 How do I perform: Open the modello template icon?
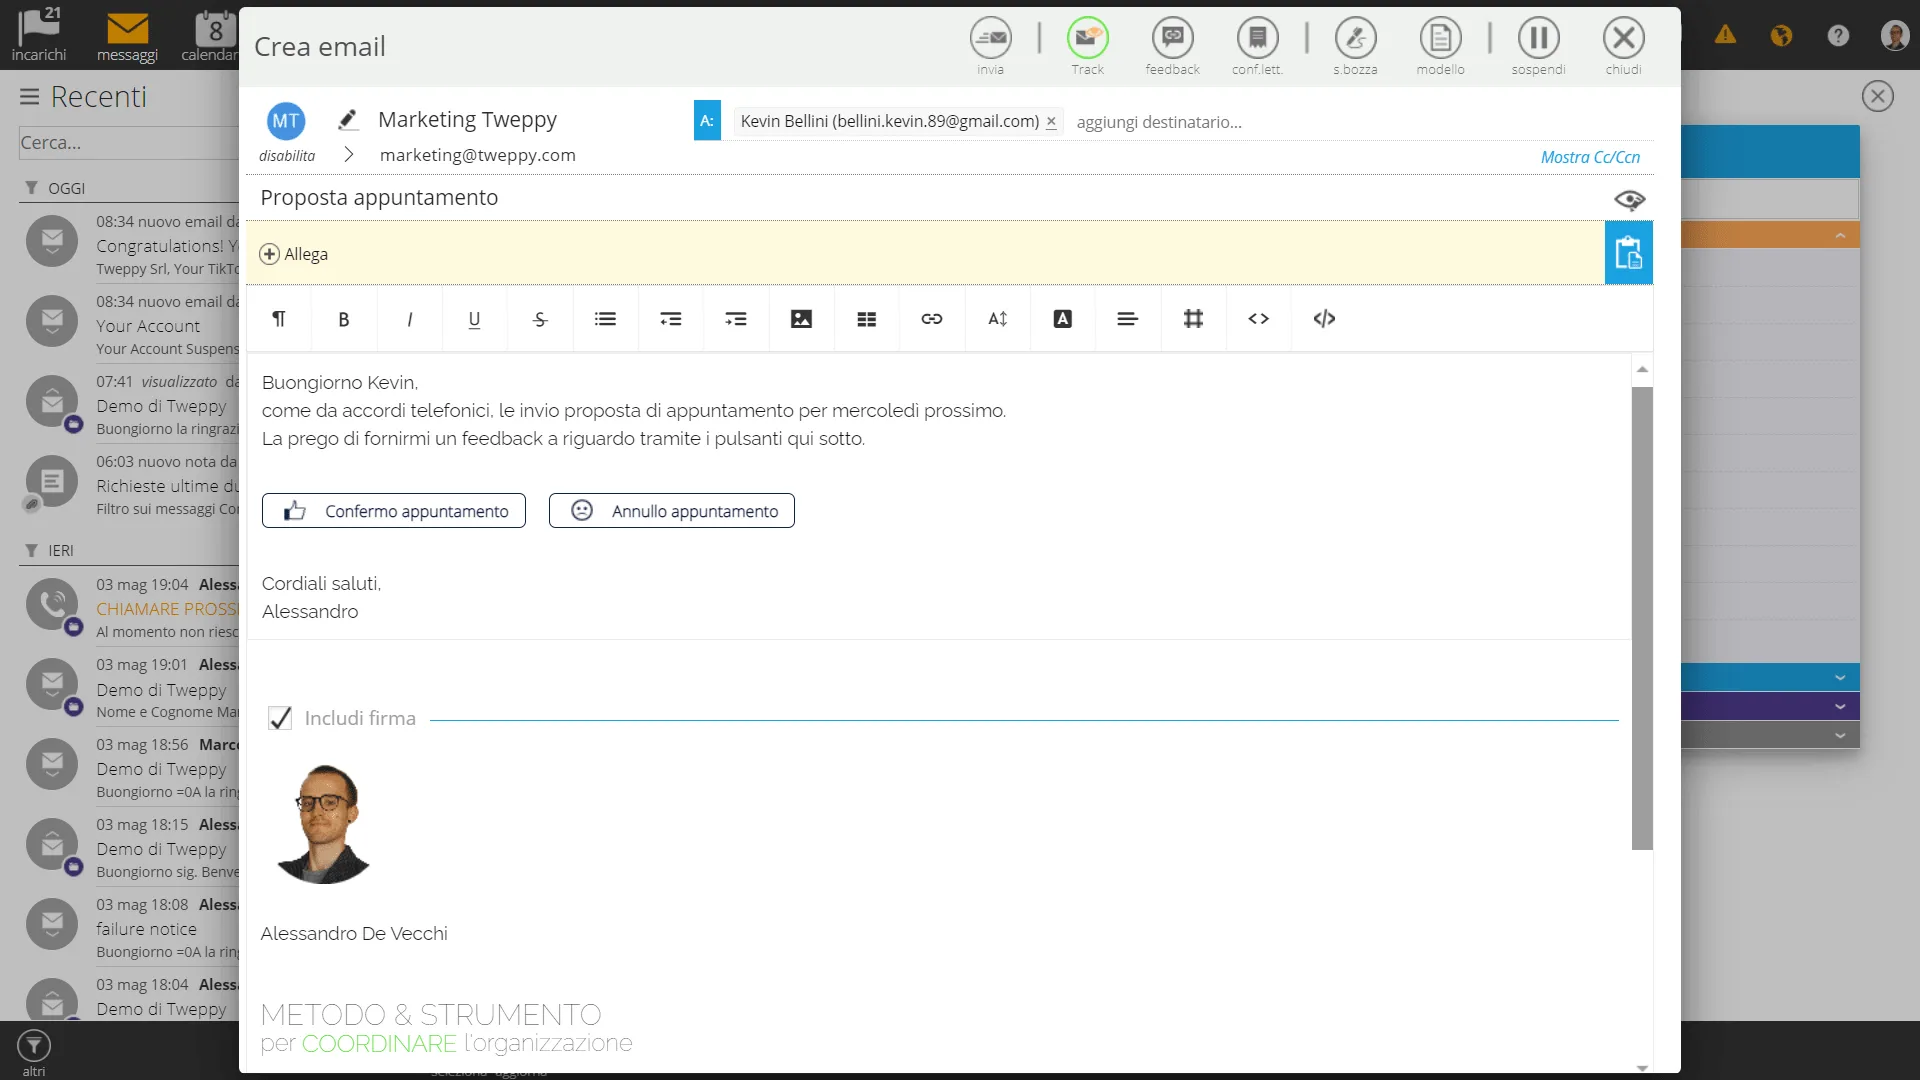(1440, 47)
